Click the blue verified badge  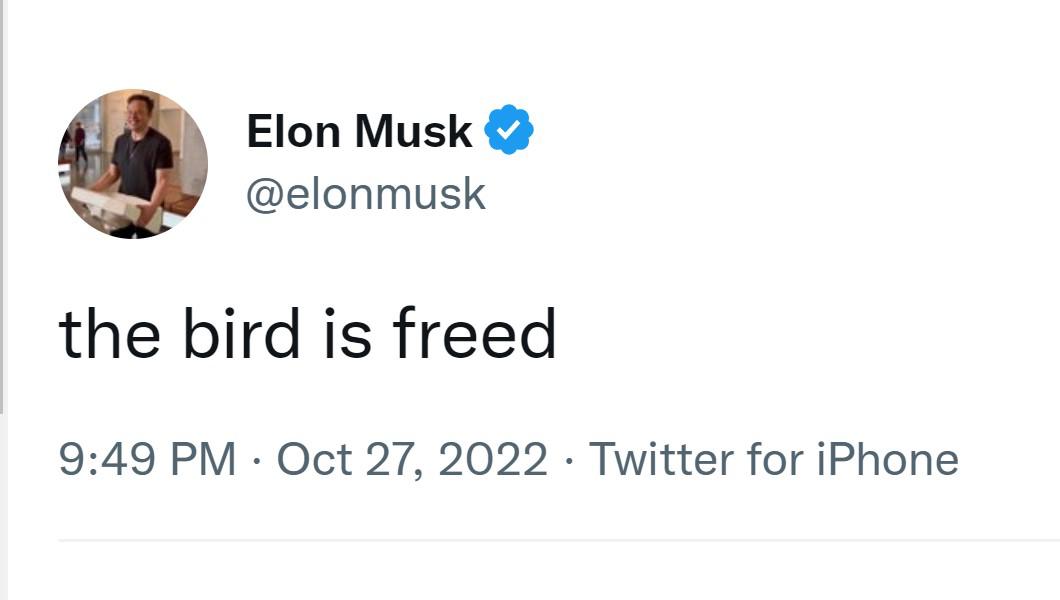click(508, 130)
